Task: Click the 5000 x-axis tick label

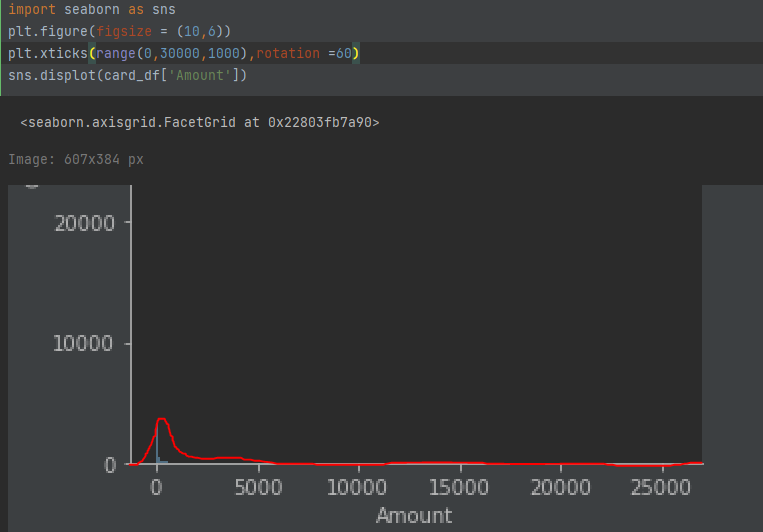Action: point(258,487)
